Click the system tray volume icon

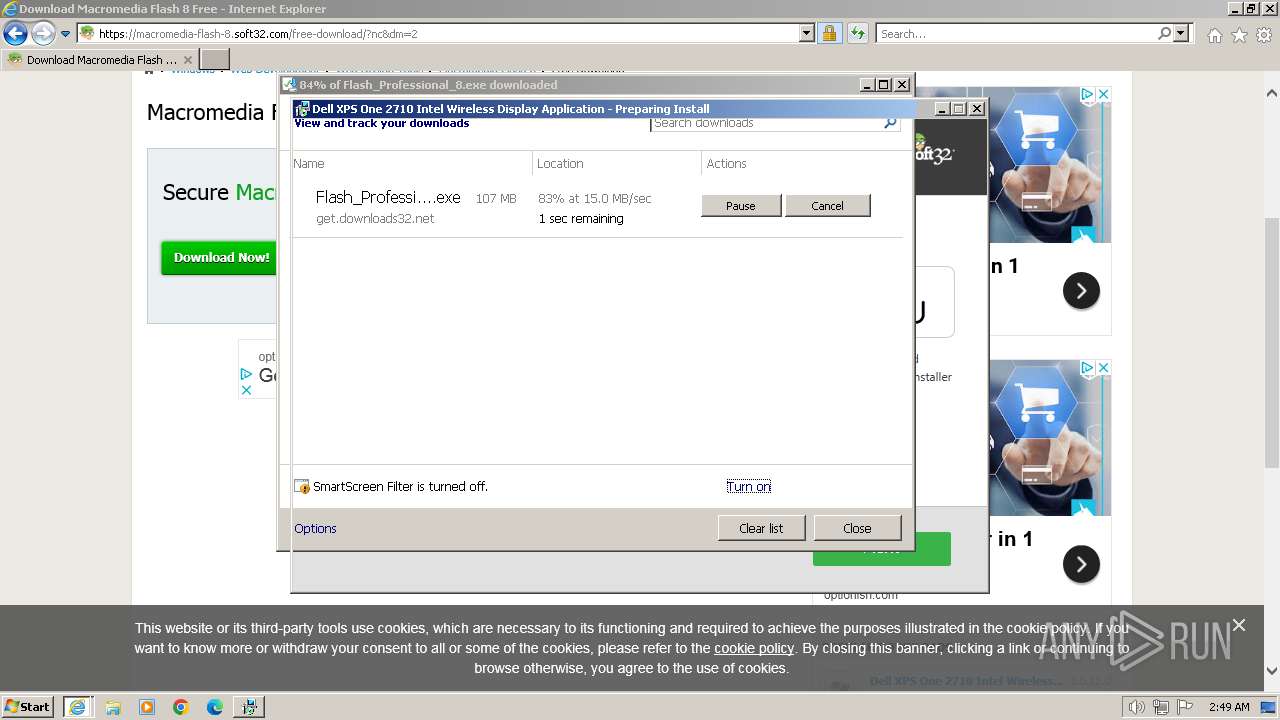(1136, 707)
